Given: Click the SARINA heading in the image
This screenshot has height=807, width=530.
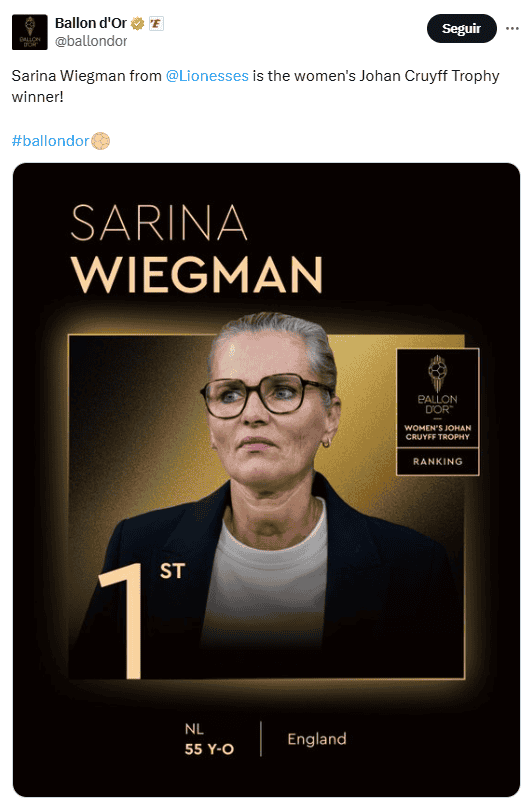Looking at the screenshot, I should (159, 223).
